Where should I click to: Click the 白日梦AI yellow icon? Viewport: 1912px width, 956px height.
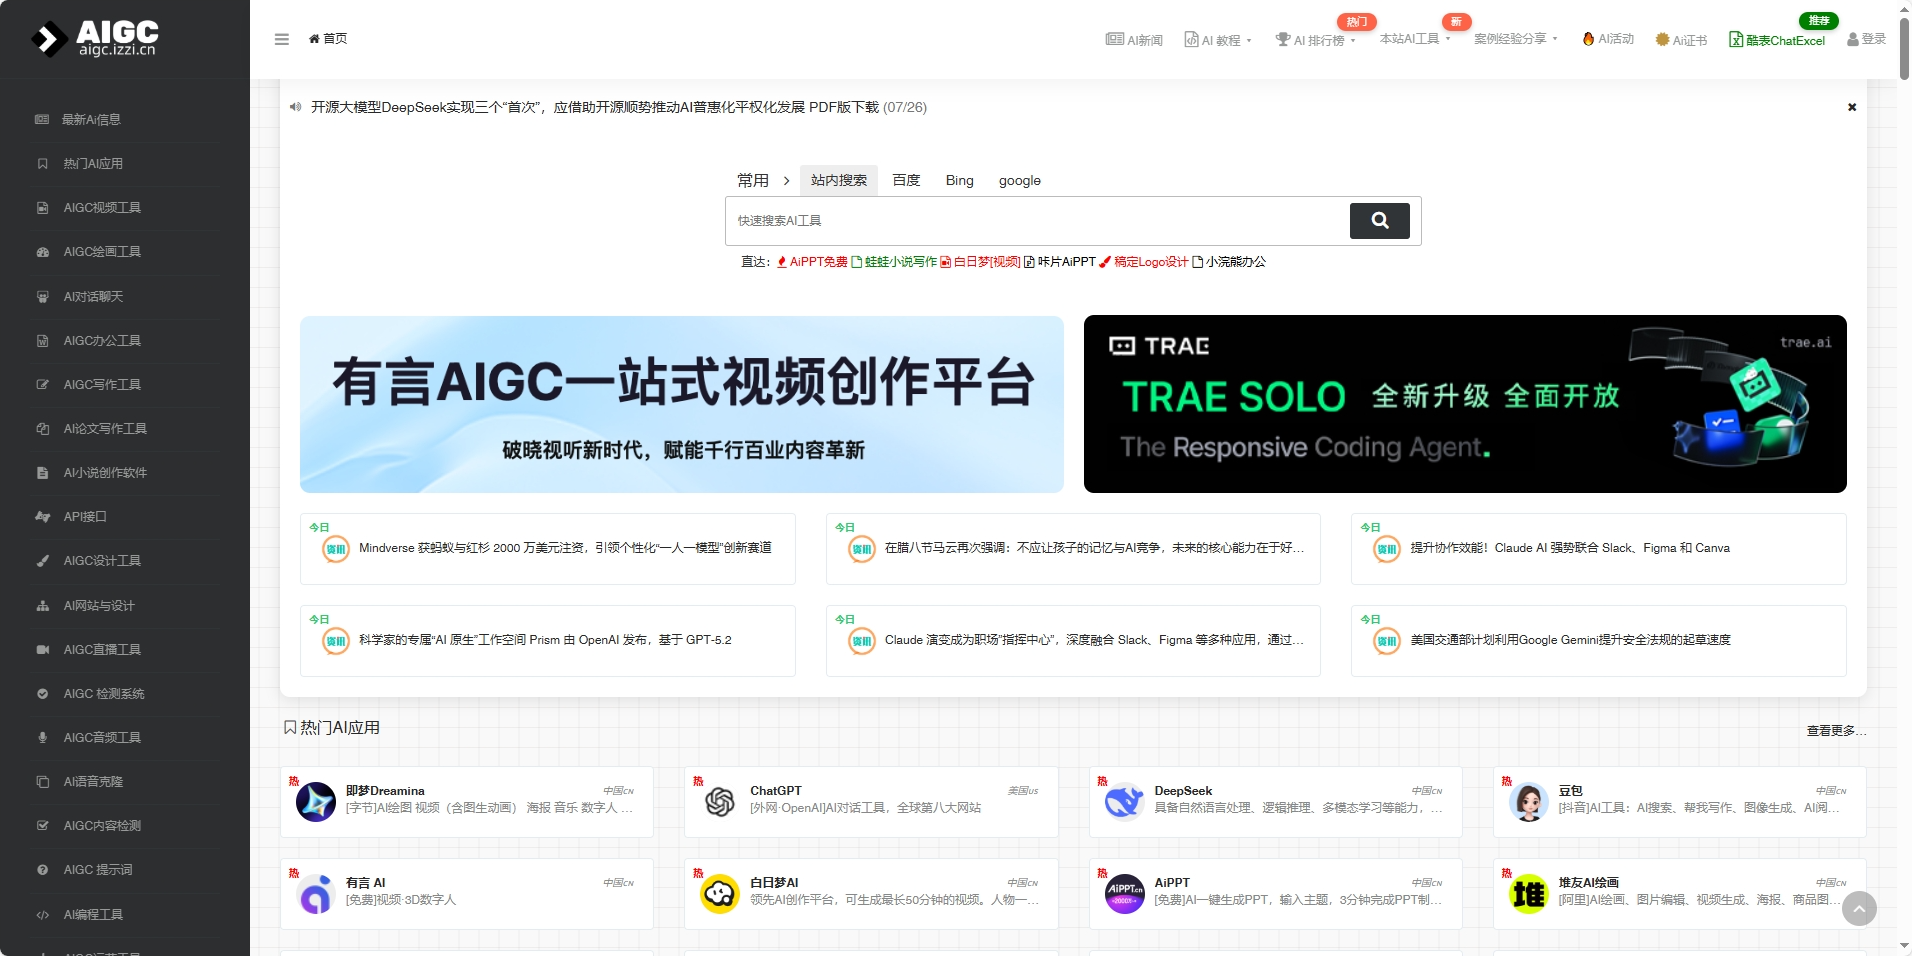720,893
